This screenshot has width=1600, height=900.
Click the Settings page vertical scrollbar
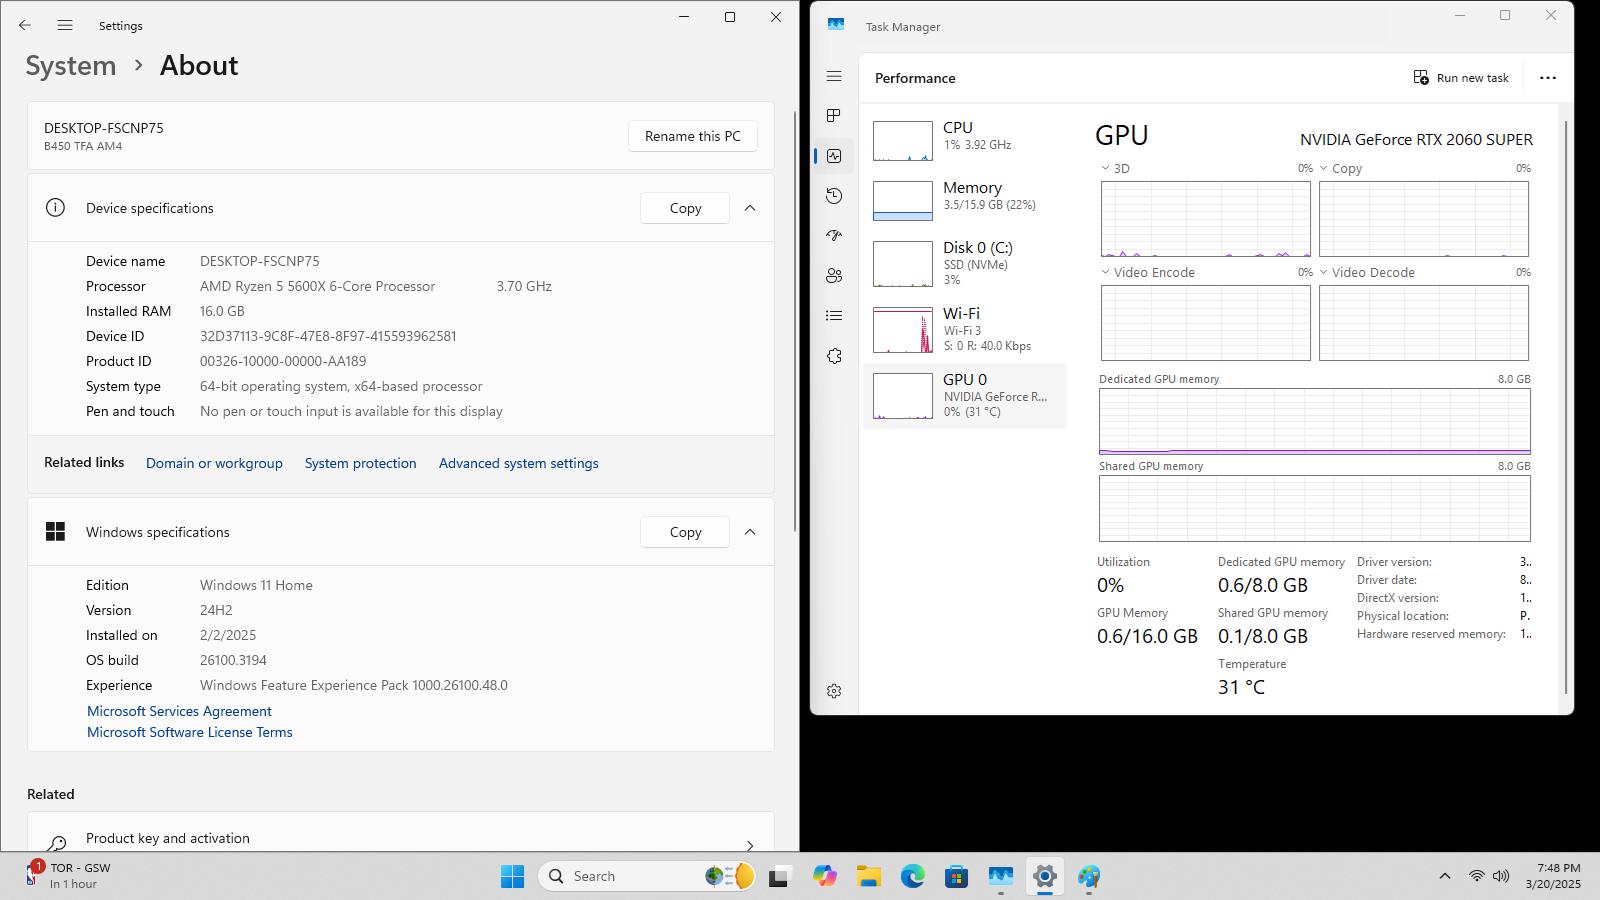795,320
